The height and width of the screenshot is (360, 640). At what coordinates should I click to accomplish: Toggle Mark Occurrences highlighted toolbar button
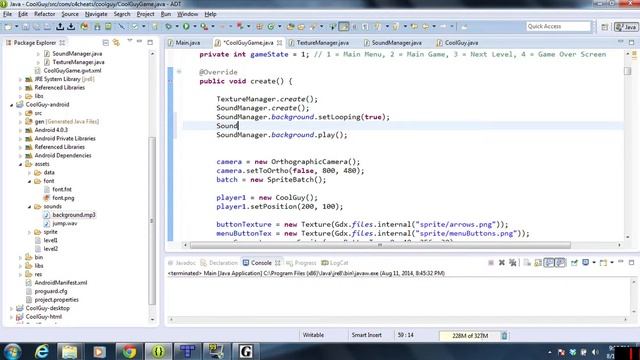point(344,27)
